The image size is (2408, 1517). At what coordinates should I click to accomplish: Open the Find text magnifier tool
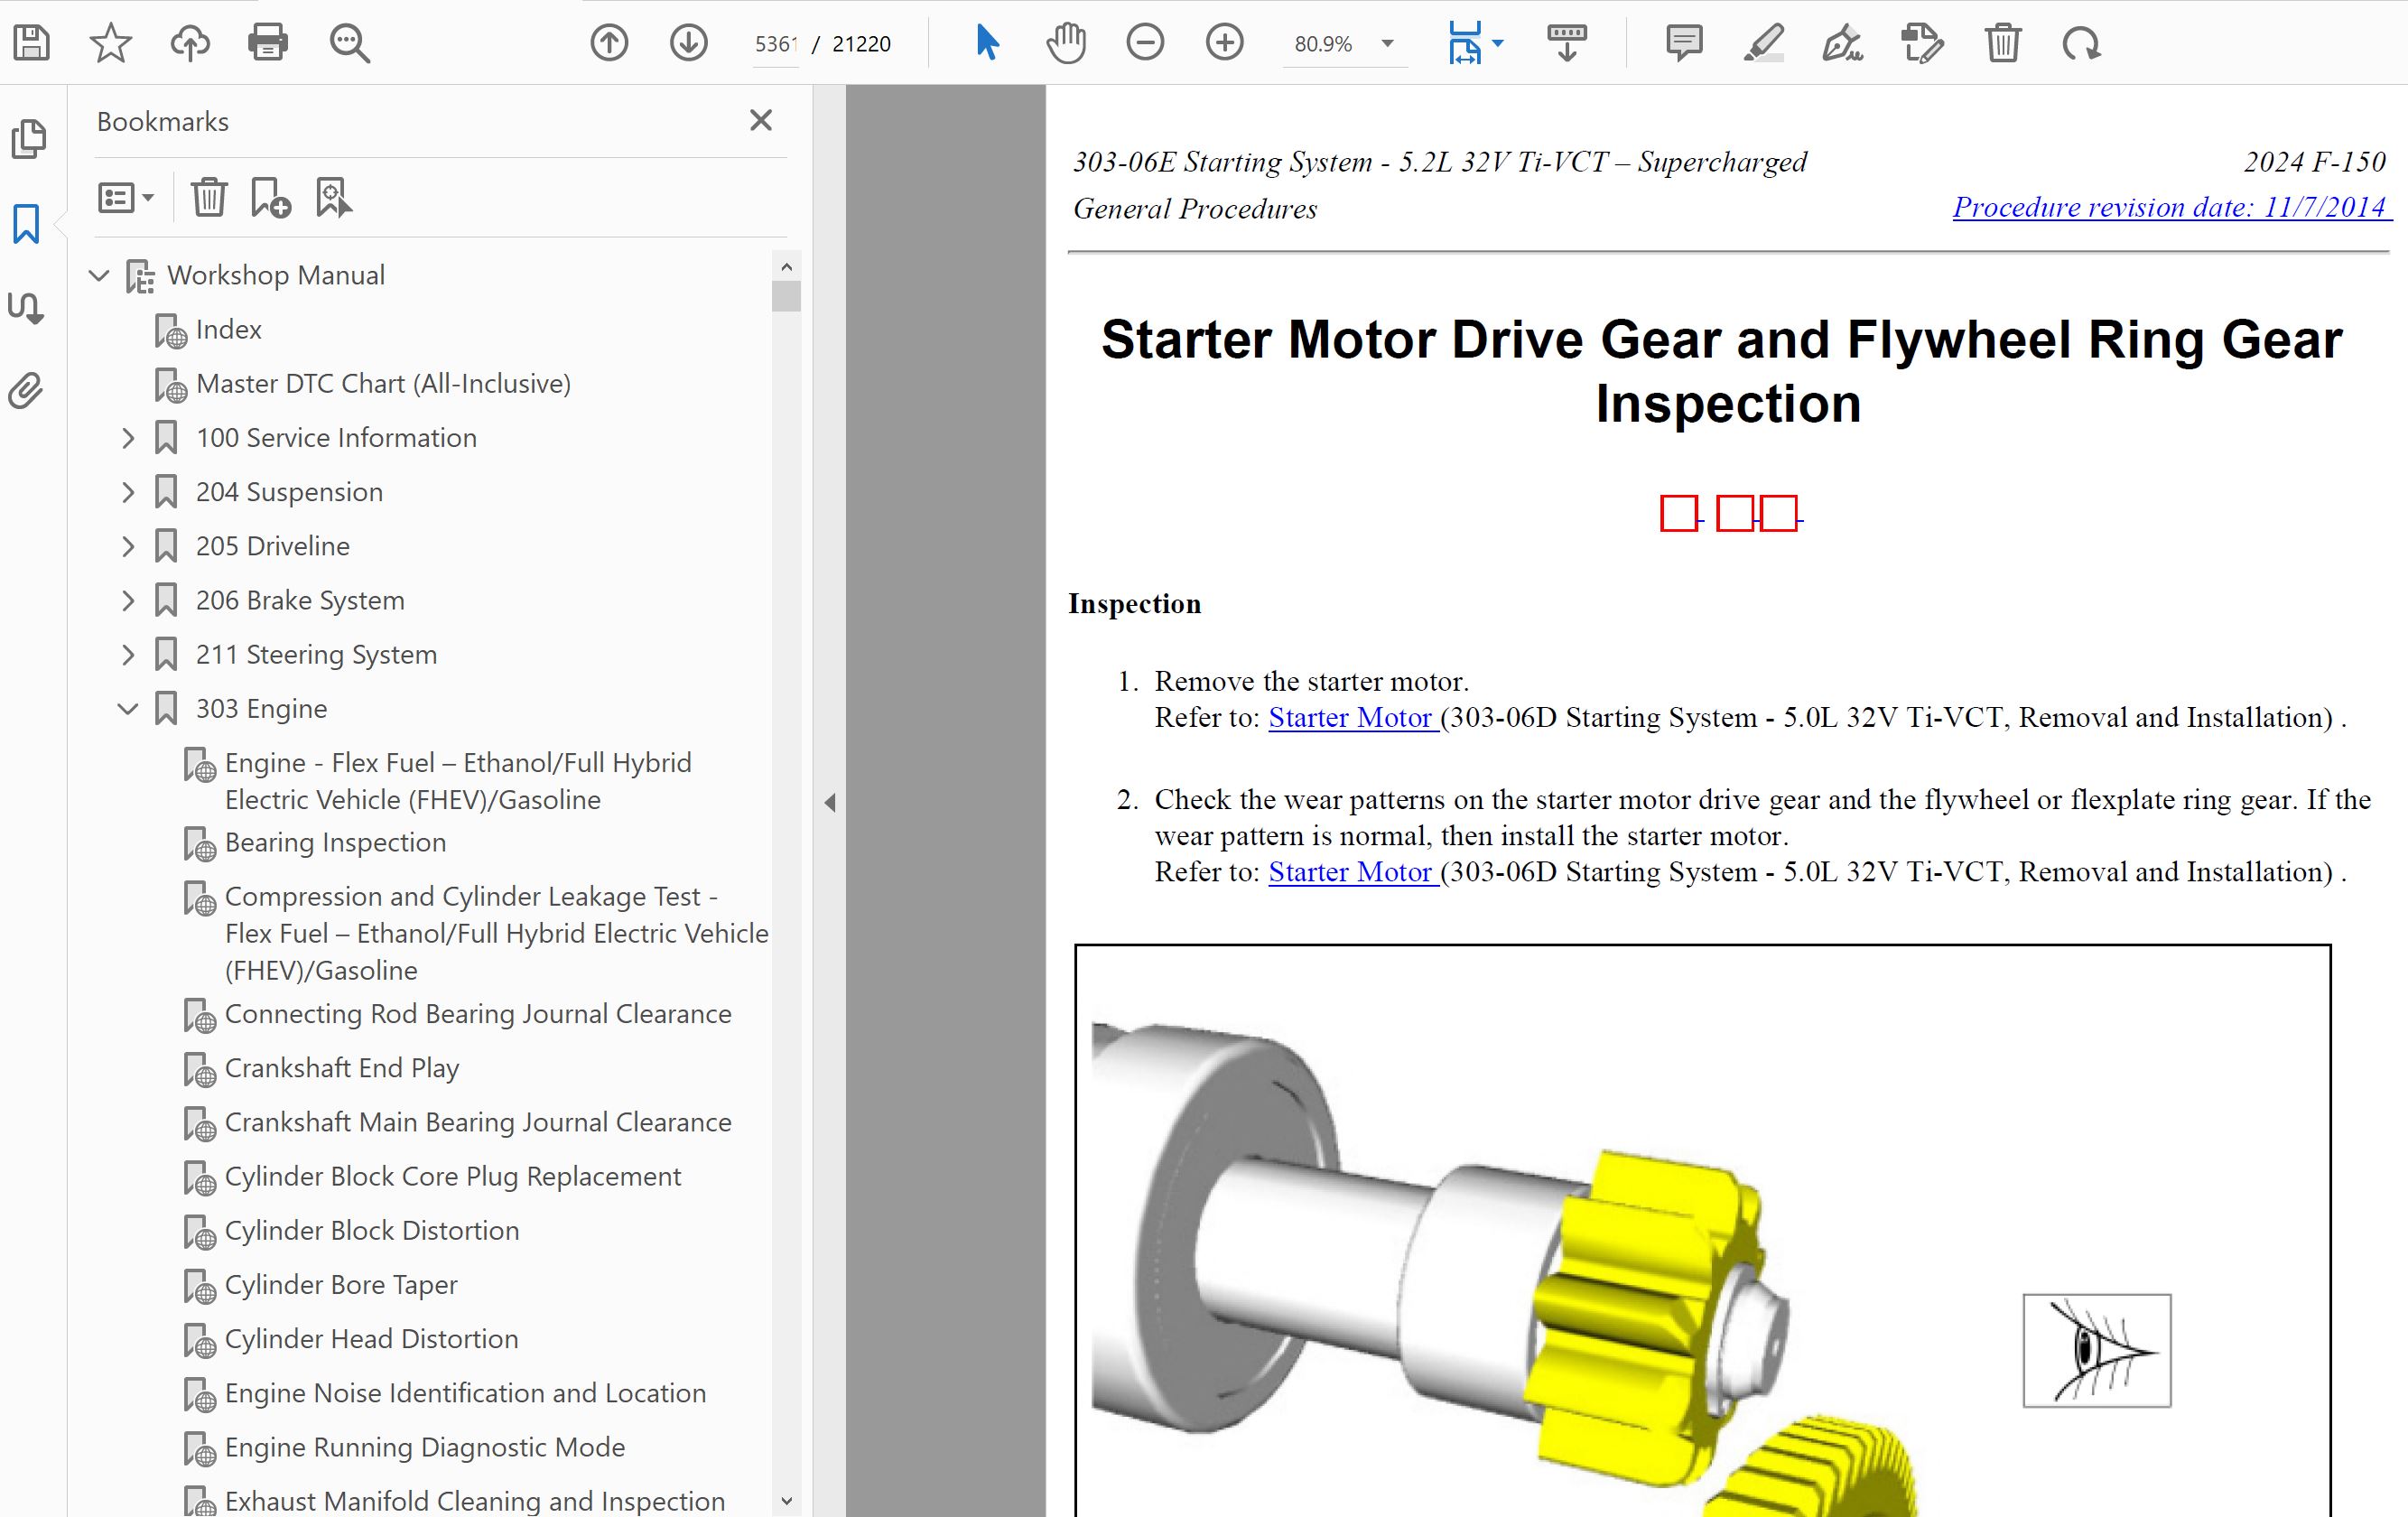[349, 43]
